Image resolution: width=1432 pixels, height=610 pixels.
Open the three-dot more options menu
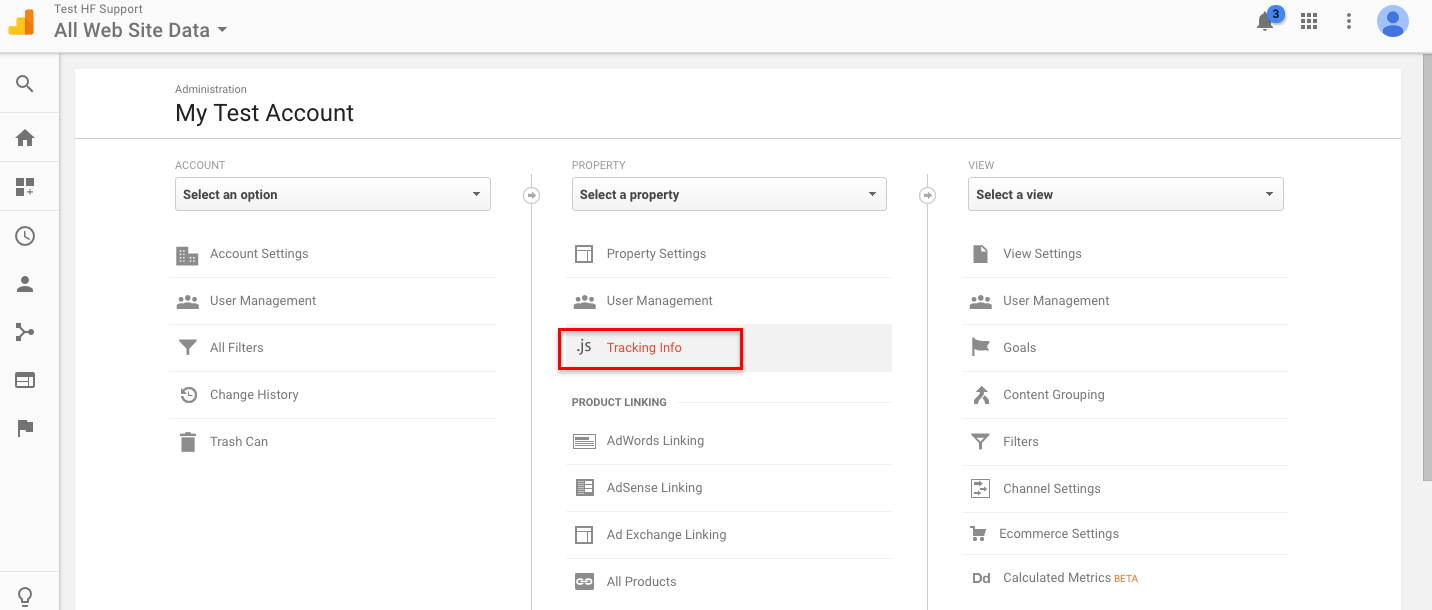click(1349, 21)
